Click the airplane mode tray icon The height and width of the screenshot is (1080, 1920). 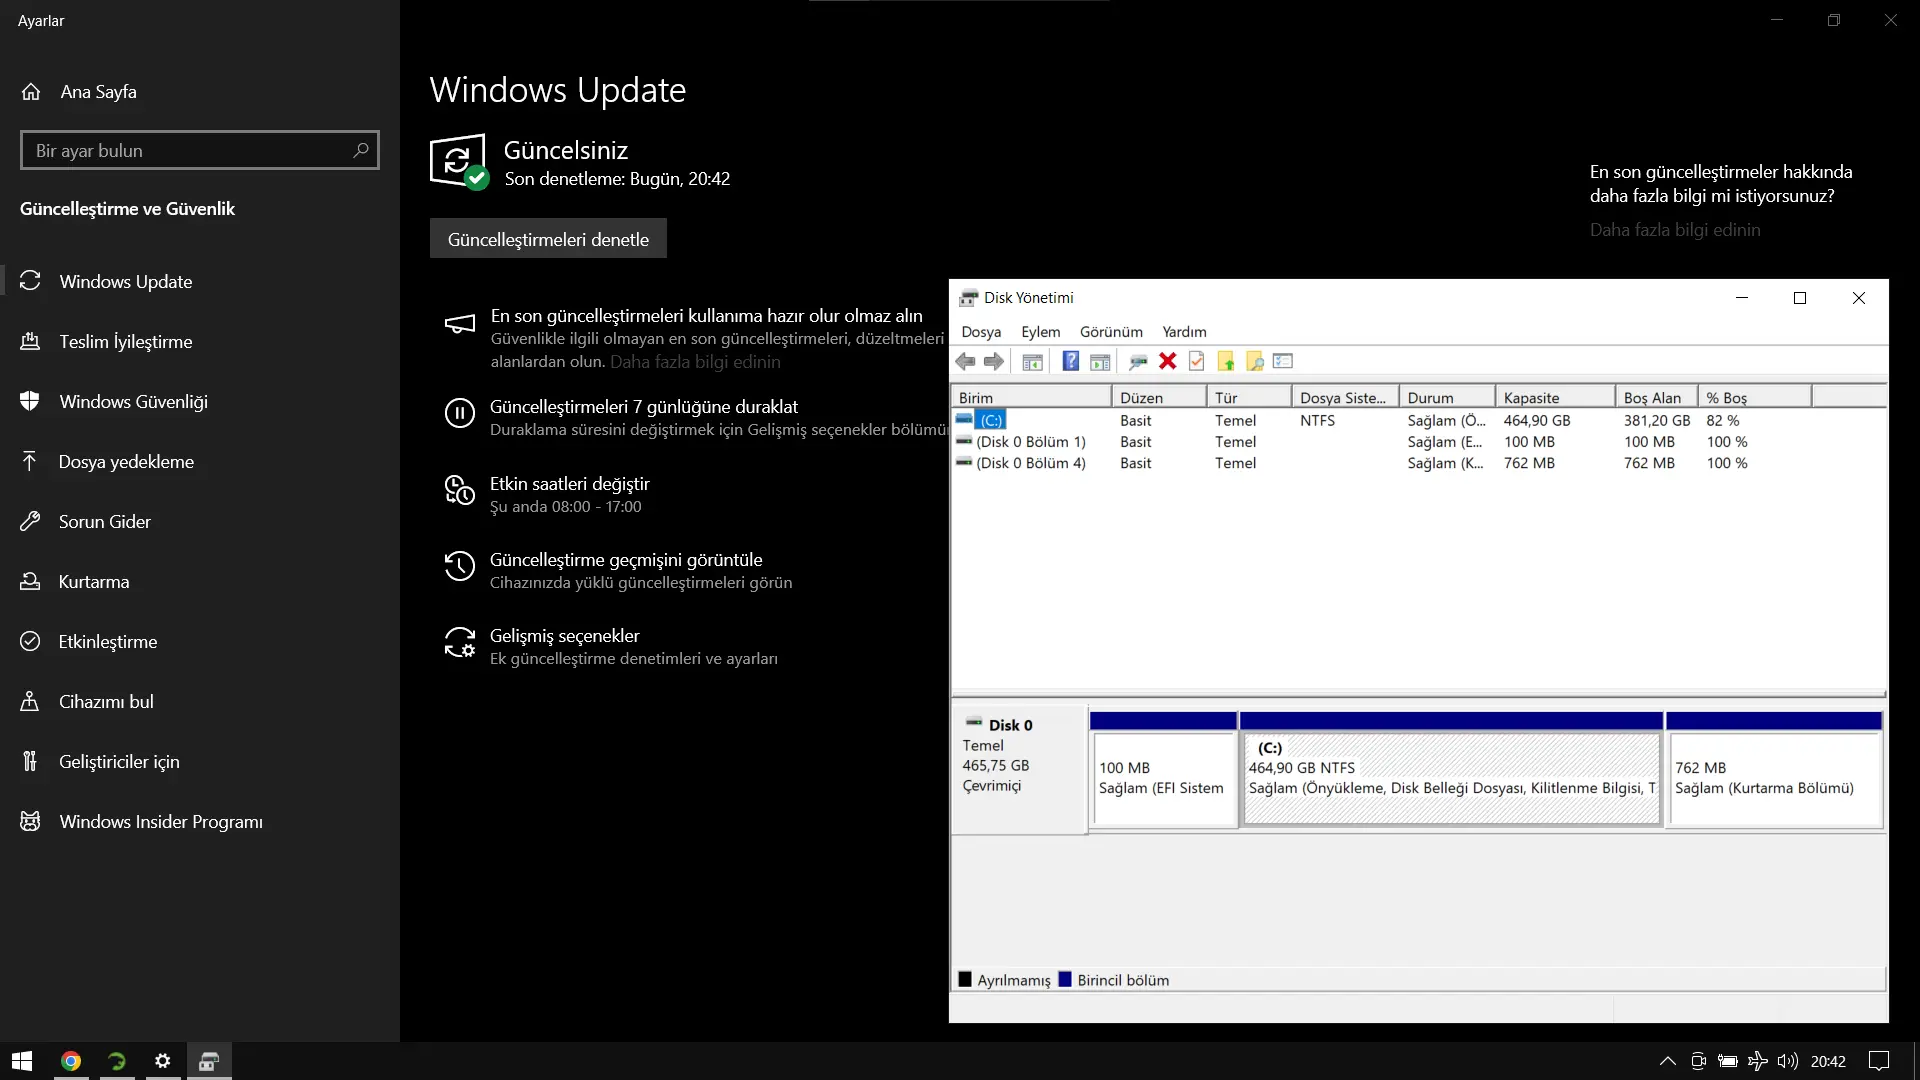[x=1757, y=1061]
